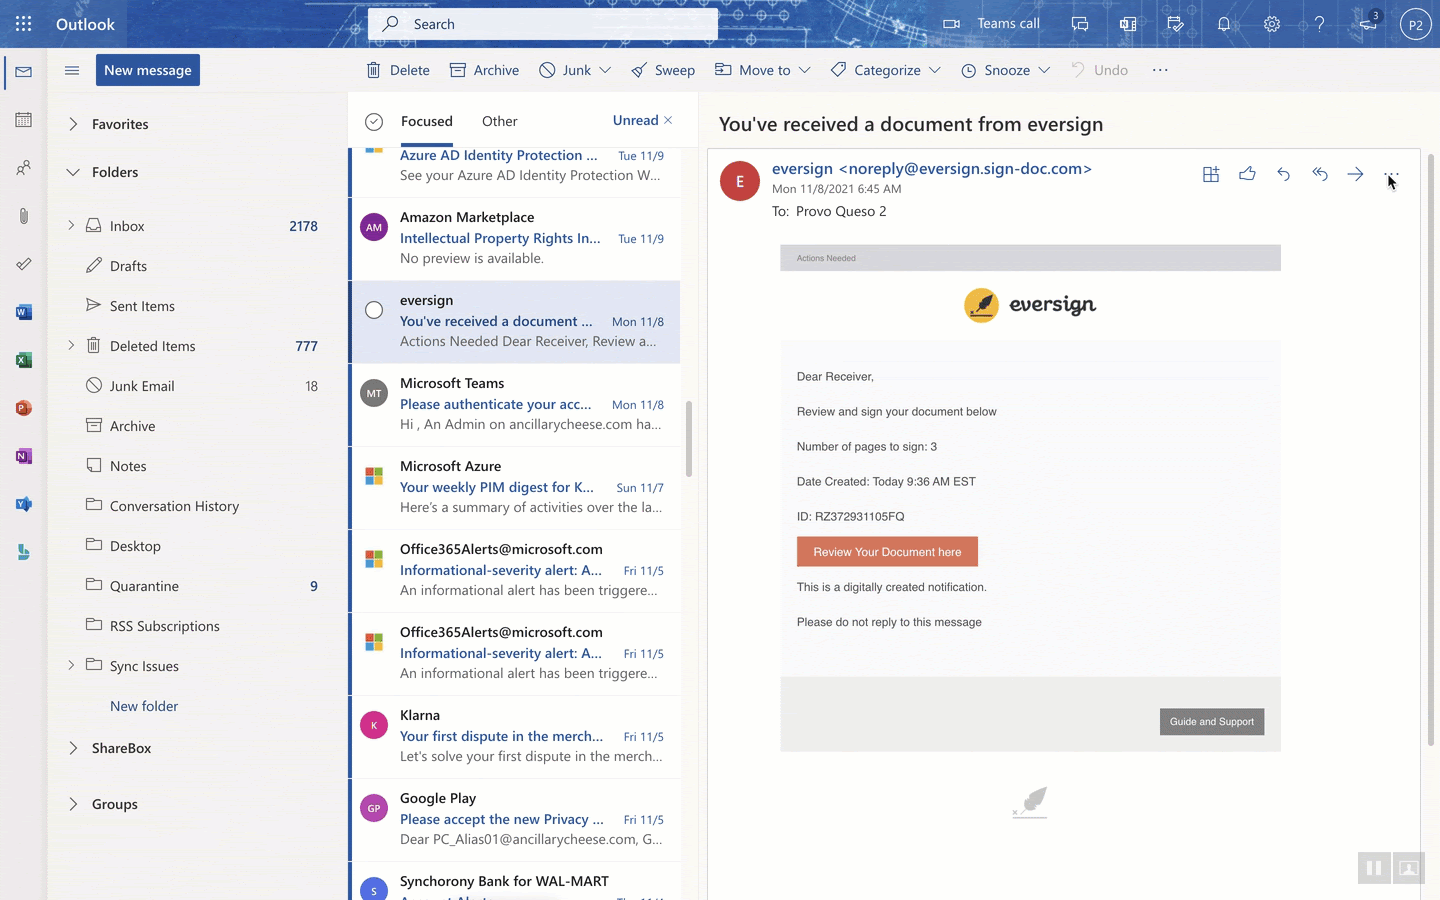
Task: Switch to the Other tab
Action: pos(499,121)
